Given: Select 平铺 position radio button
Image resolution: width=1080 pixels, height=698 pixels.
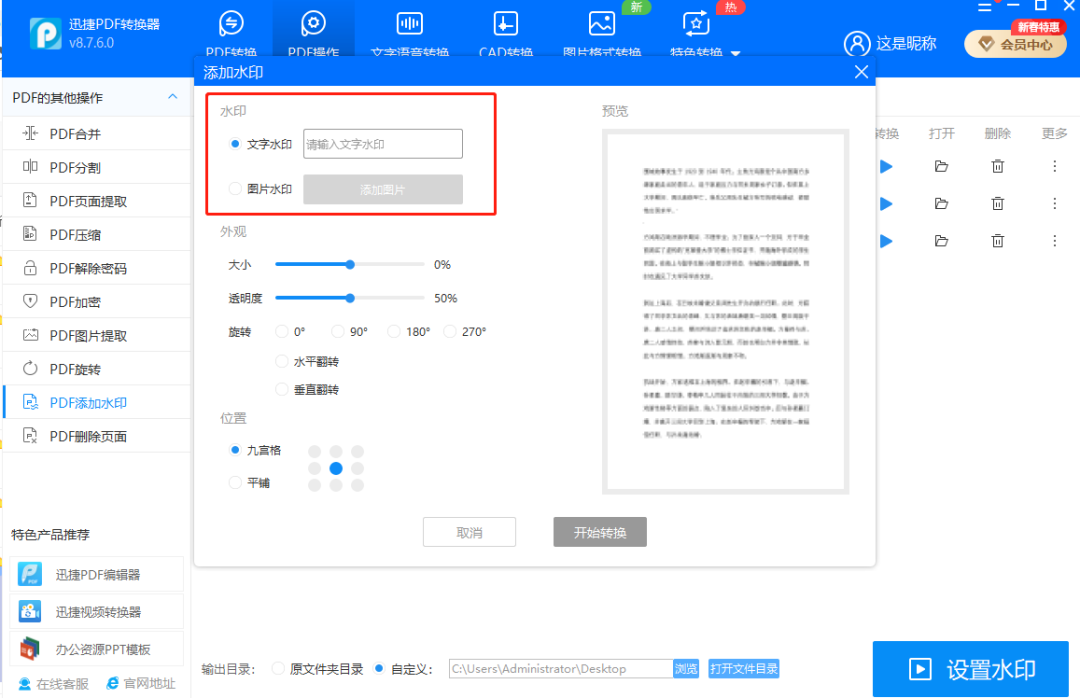Looking at the screenshot, I should coord(235,482).
